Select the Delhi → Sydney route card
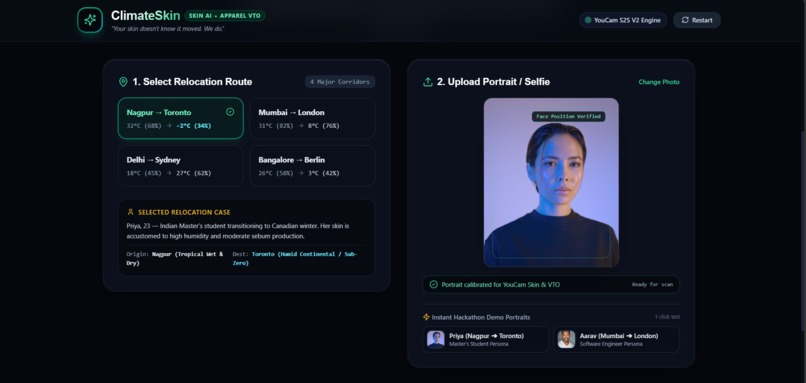The width and height of the screenshot is (806, 383). 180,166
